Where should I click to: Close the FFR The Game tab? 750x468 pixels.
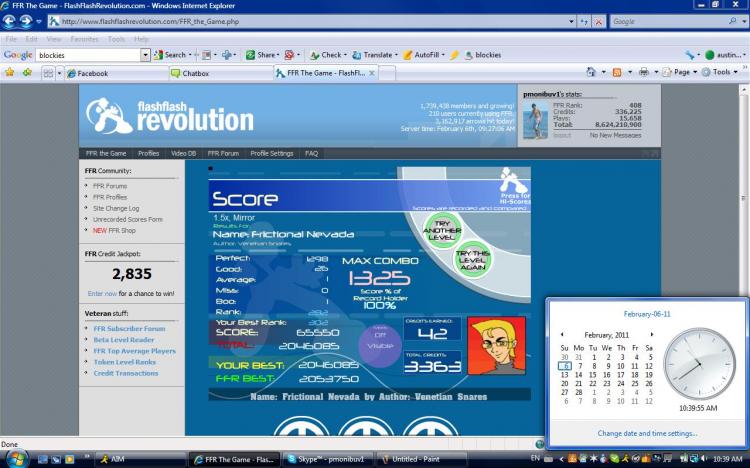tap(372, 73)
